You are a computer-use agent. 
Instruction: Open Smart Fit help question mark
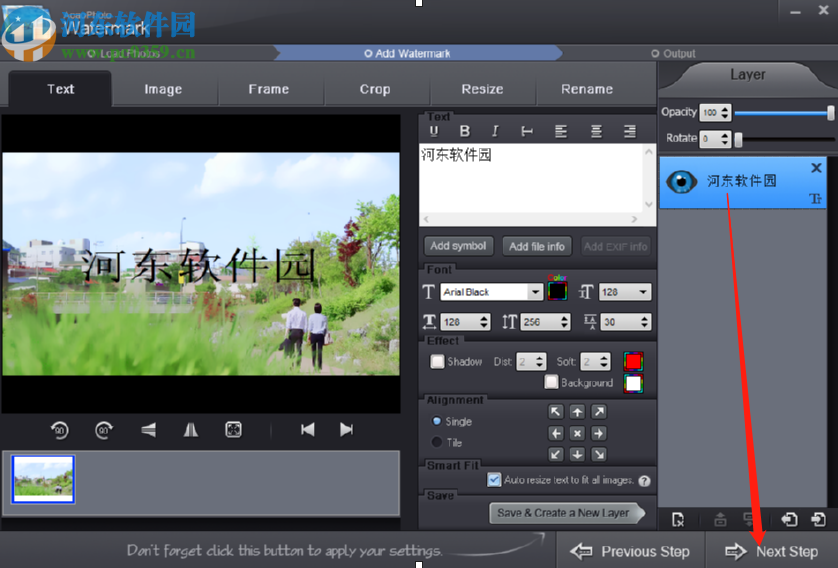(x=644, y=481)
